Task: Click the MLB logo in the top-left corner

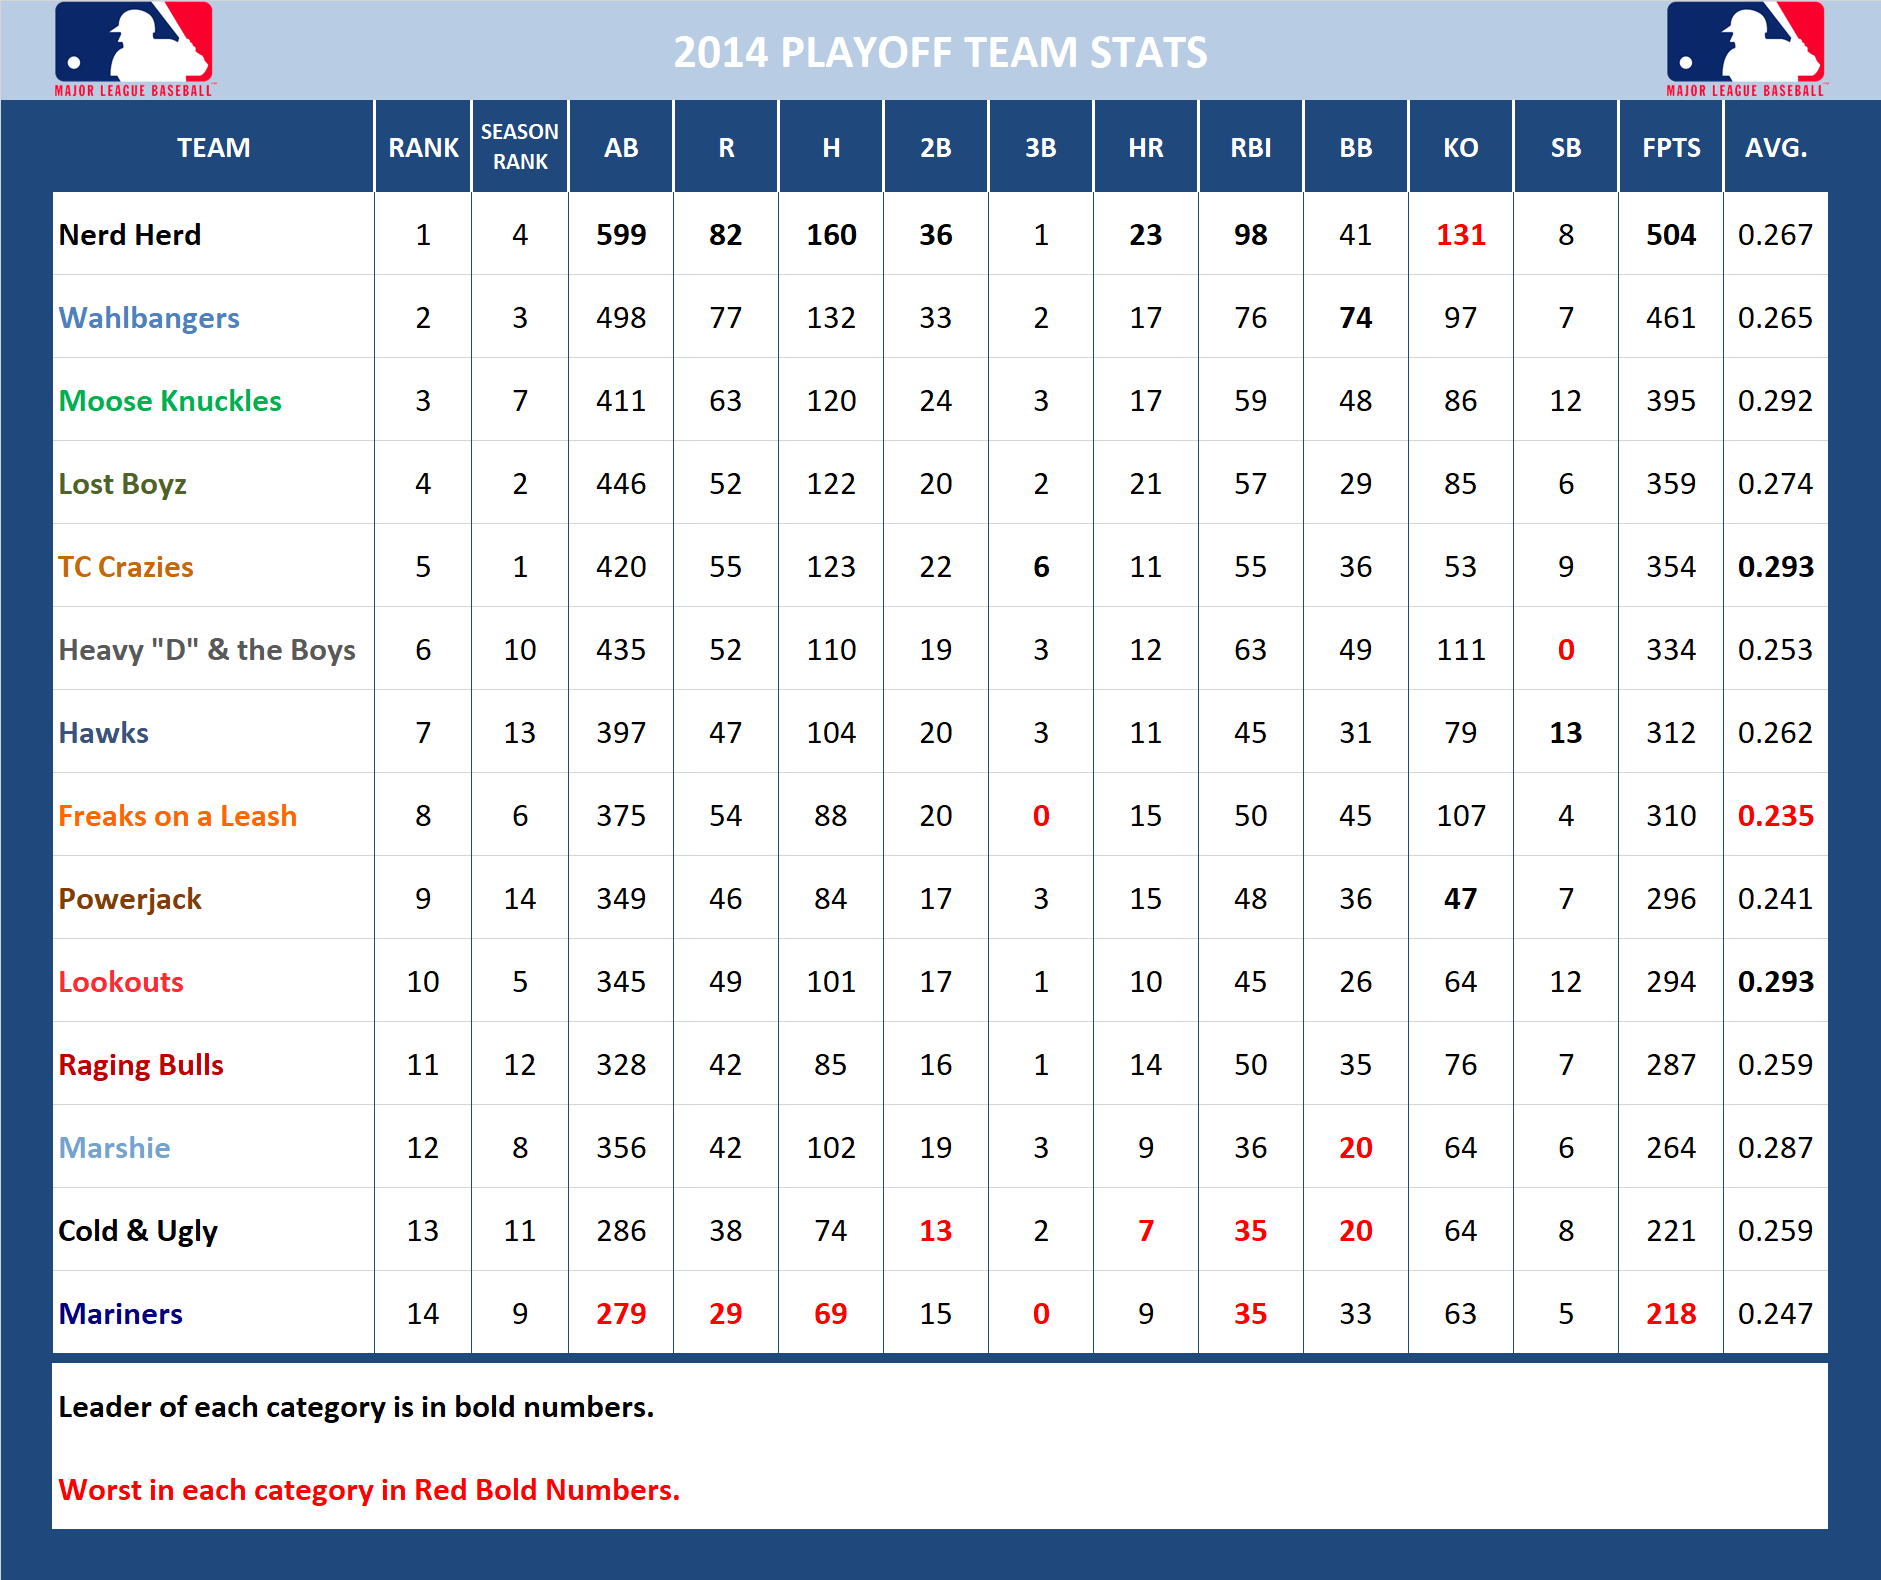Action: point(133,49)
